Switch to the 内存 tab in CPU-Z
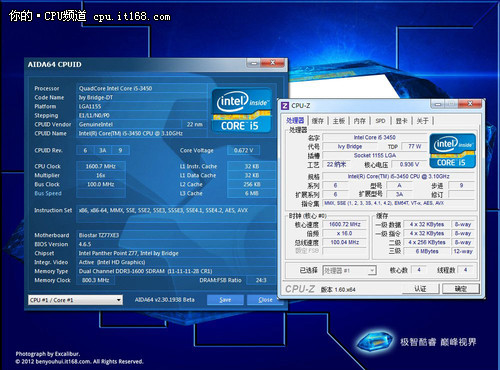 [x=359, y=121]
